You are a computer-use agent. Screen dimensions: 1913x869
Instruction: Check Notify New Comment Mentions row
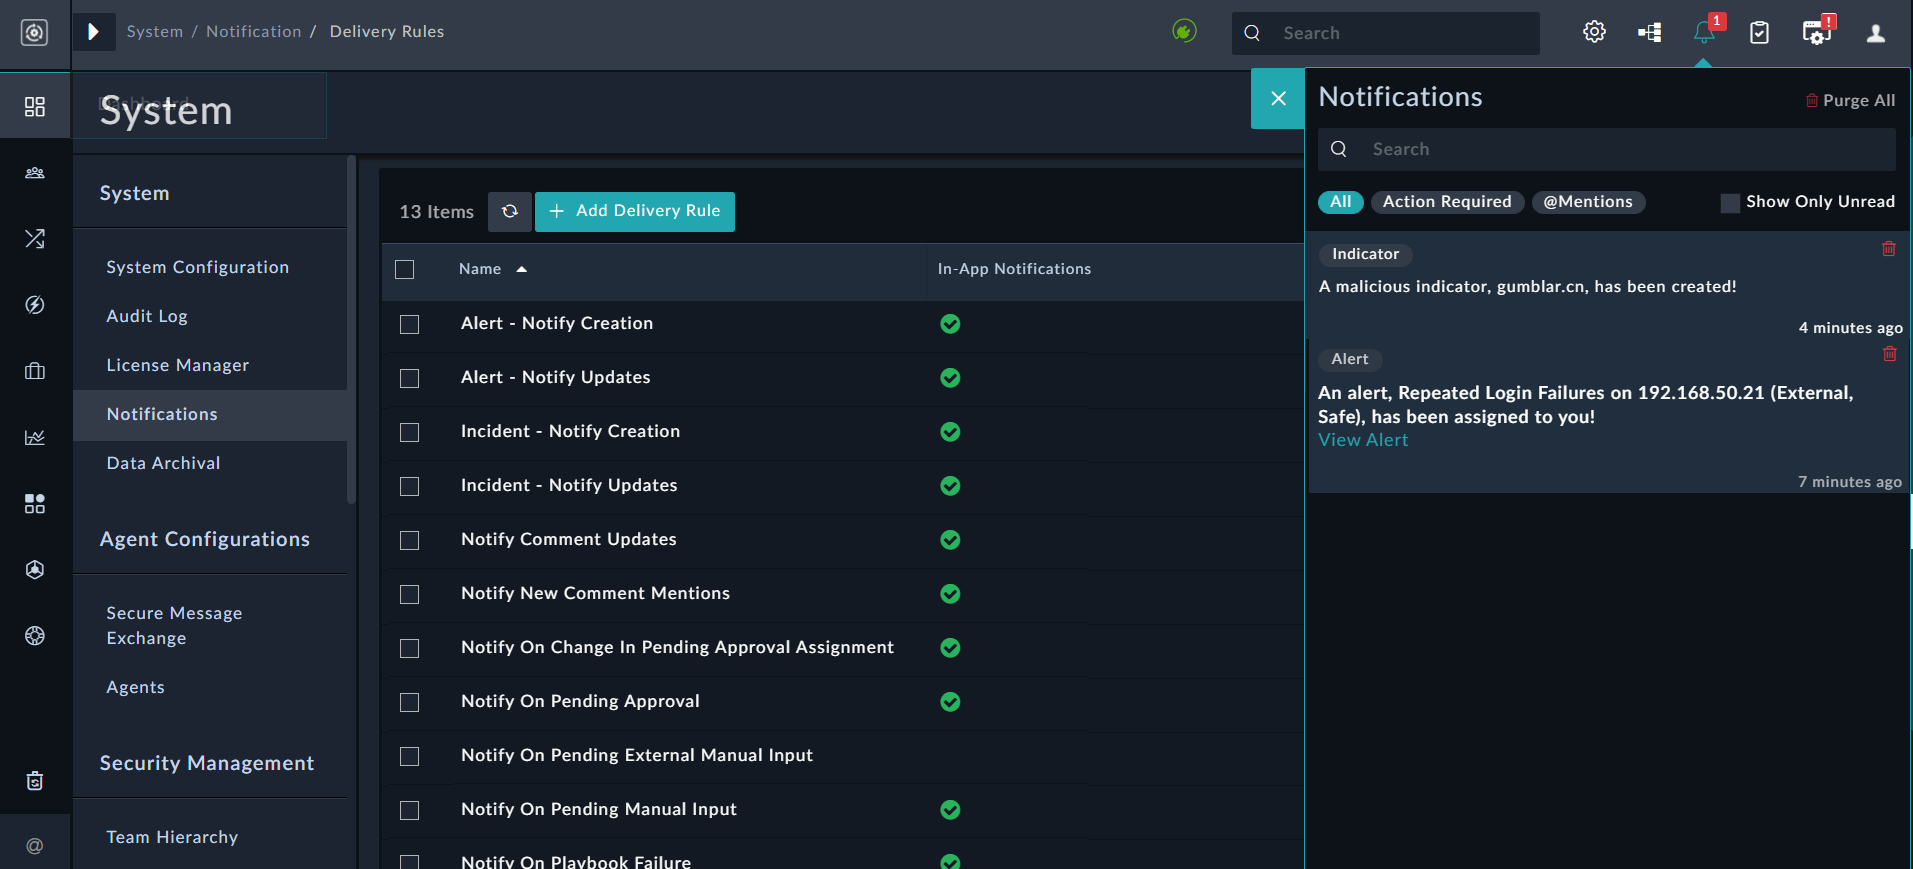tap(409, 594)
